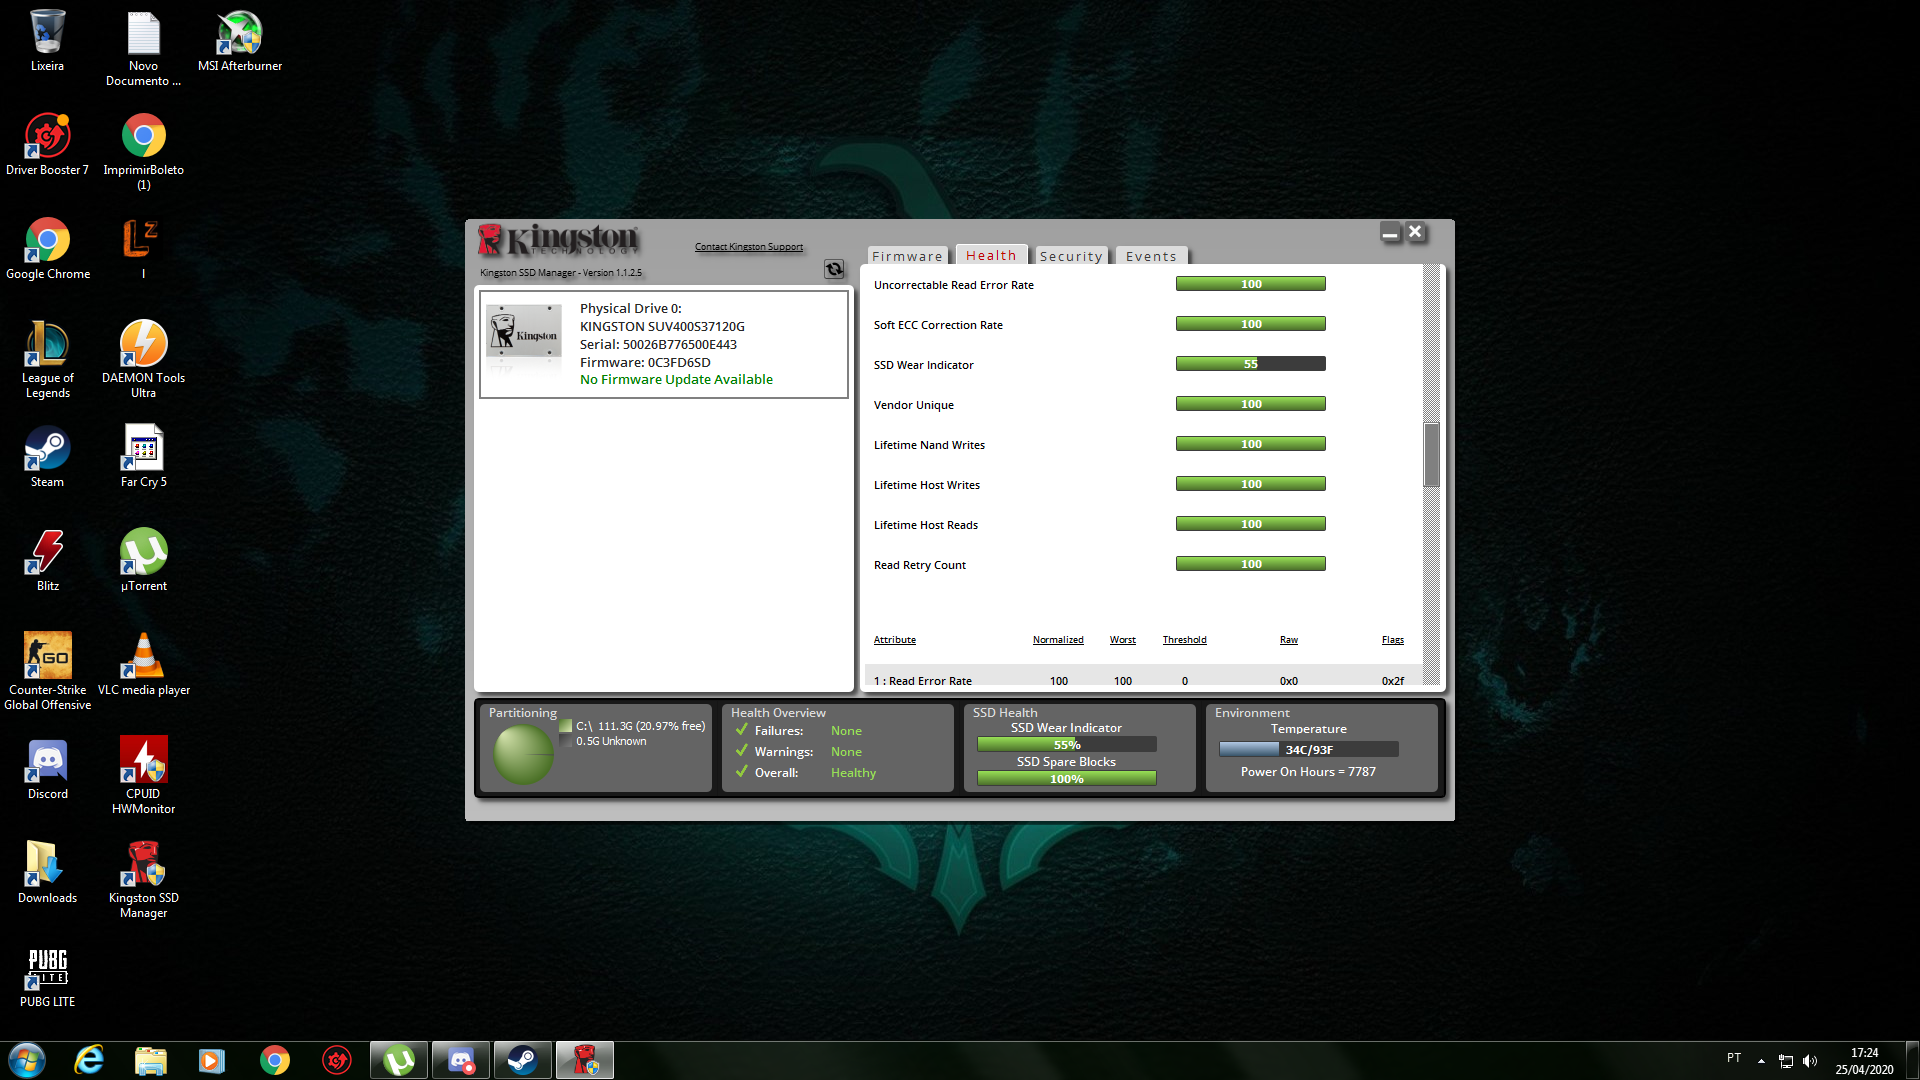Click the volume speaker tray icon
1920x1080 pixels.
click(1810, 1061)
